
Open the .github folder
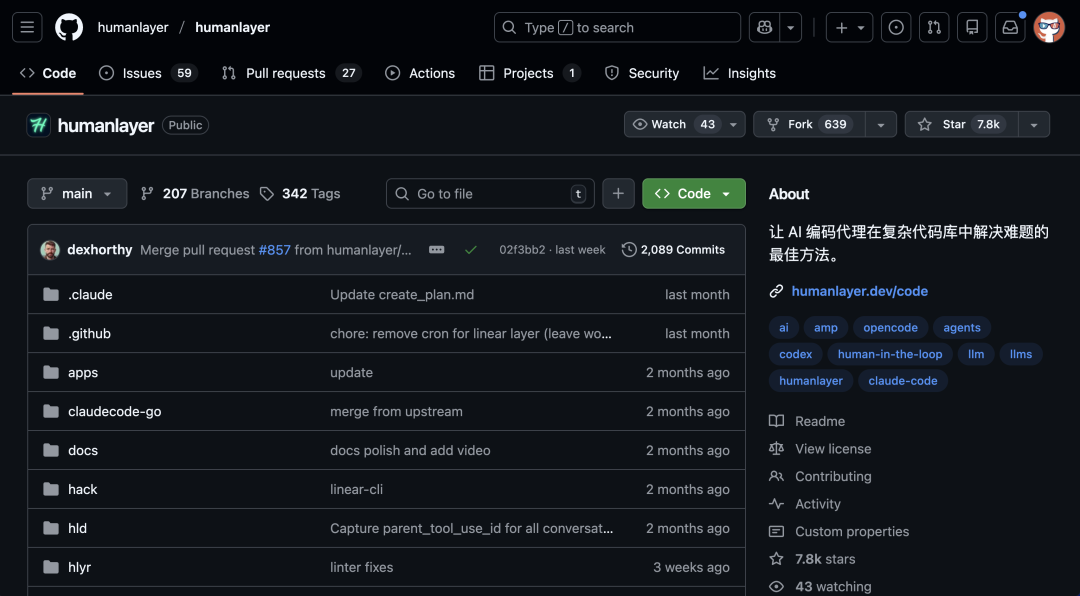[90, 333]
